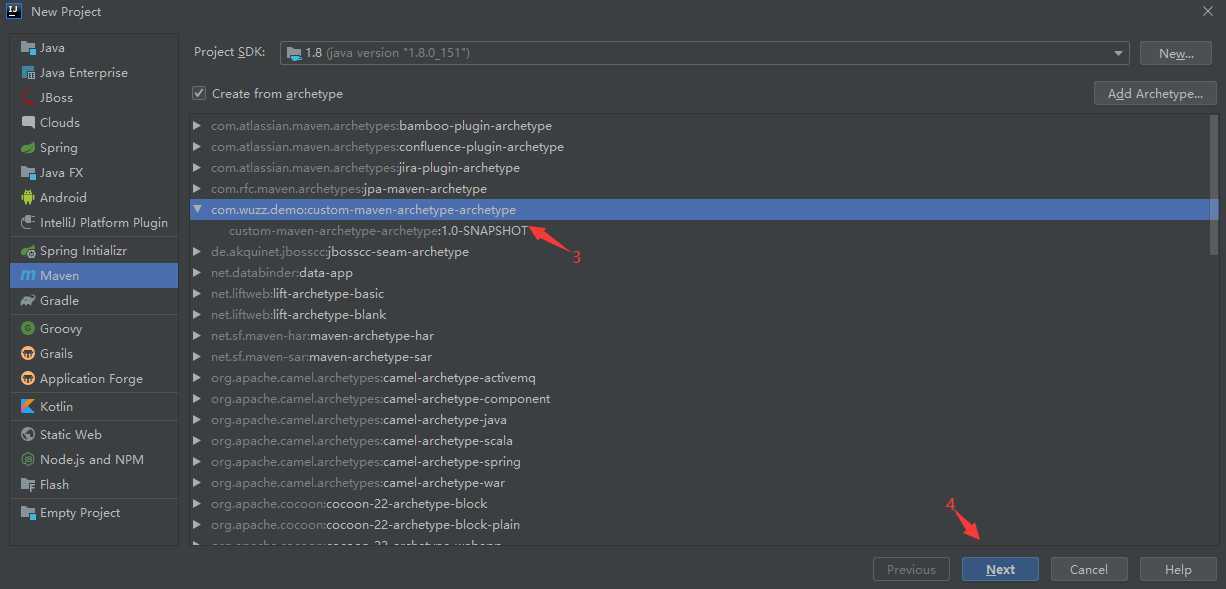Screen dimensions: 1226x589
Task: Choose Gradle project type
Action: click(94, 301)
